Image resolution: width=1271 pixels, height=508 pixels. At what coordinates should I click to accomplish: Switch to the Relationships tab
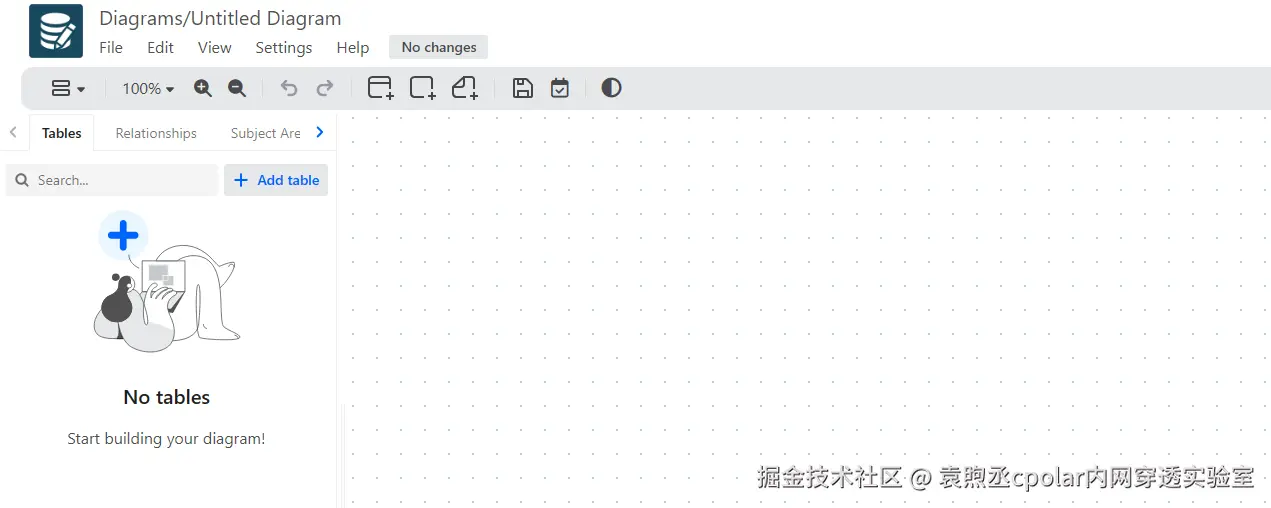pyautogui.click(x=156, y=133)
